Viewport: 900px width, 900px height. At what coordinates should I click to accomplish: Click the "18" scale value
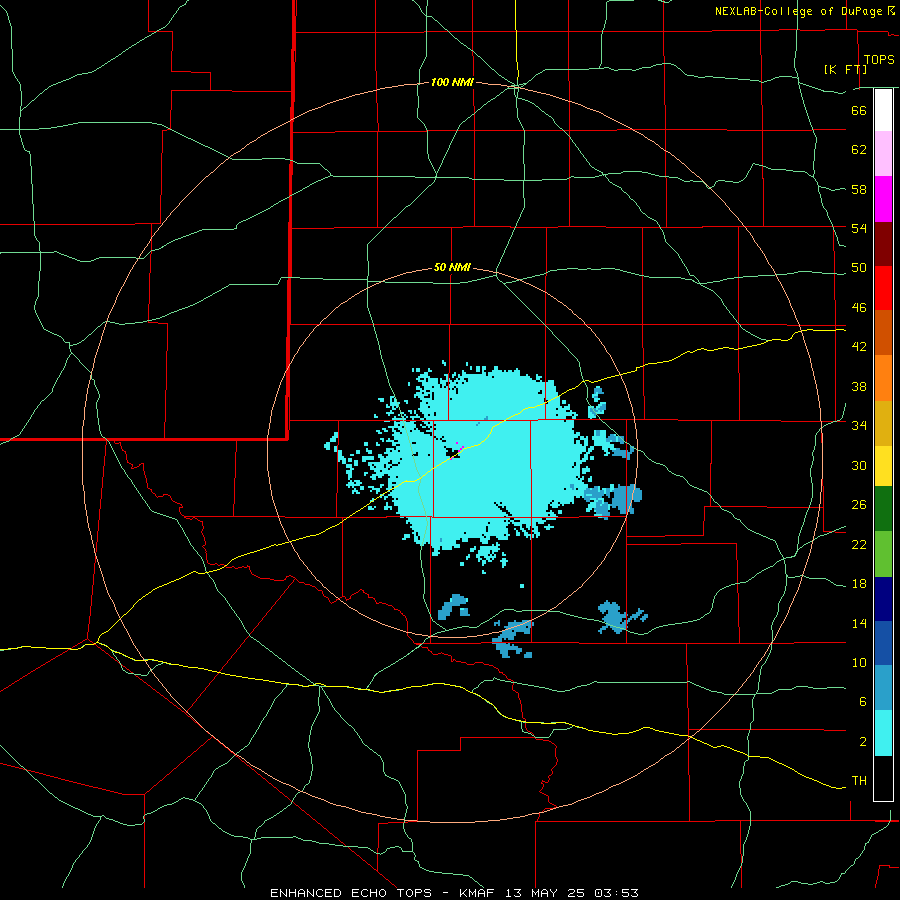click(x=859, y=584)
